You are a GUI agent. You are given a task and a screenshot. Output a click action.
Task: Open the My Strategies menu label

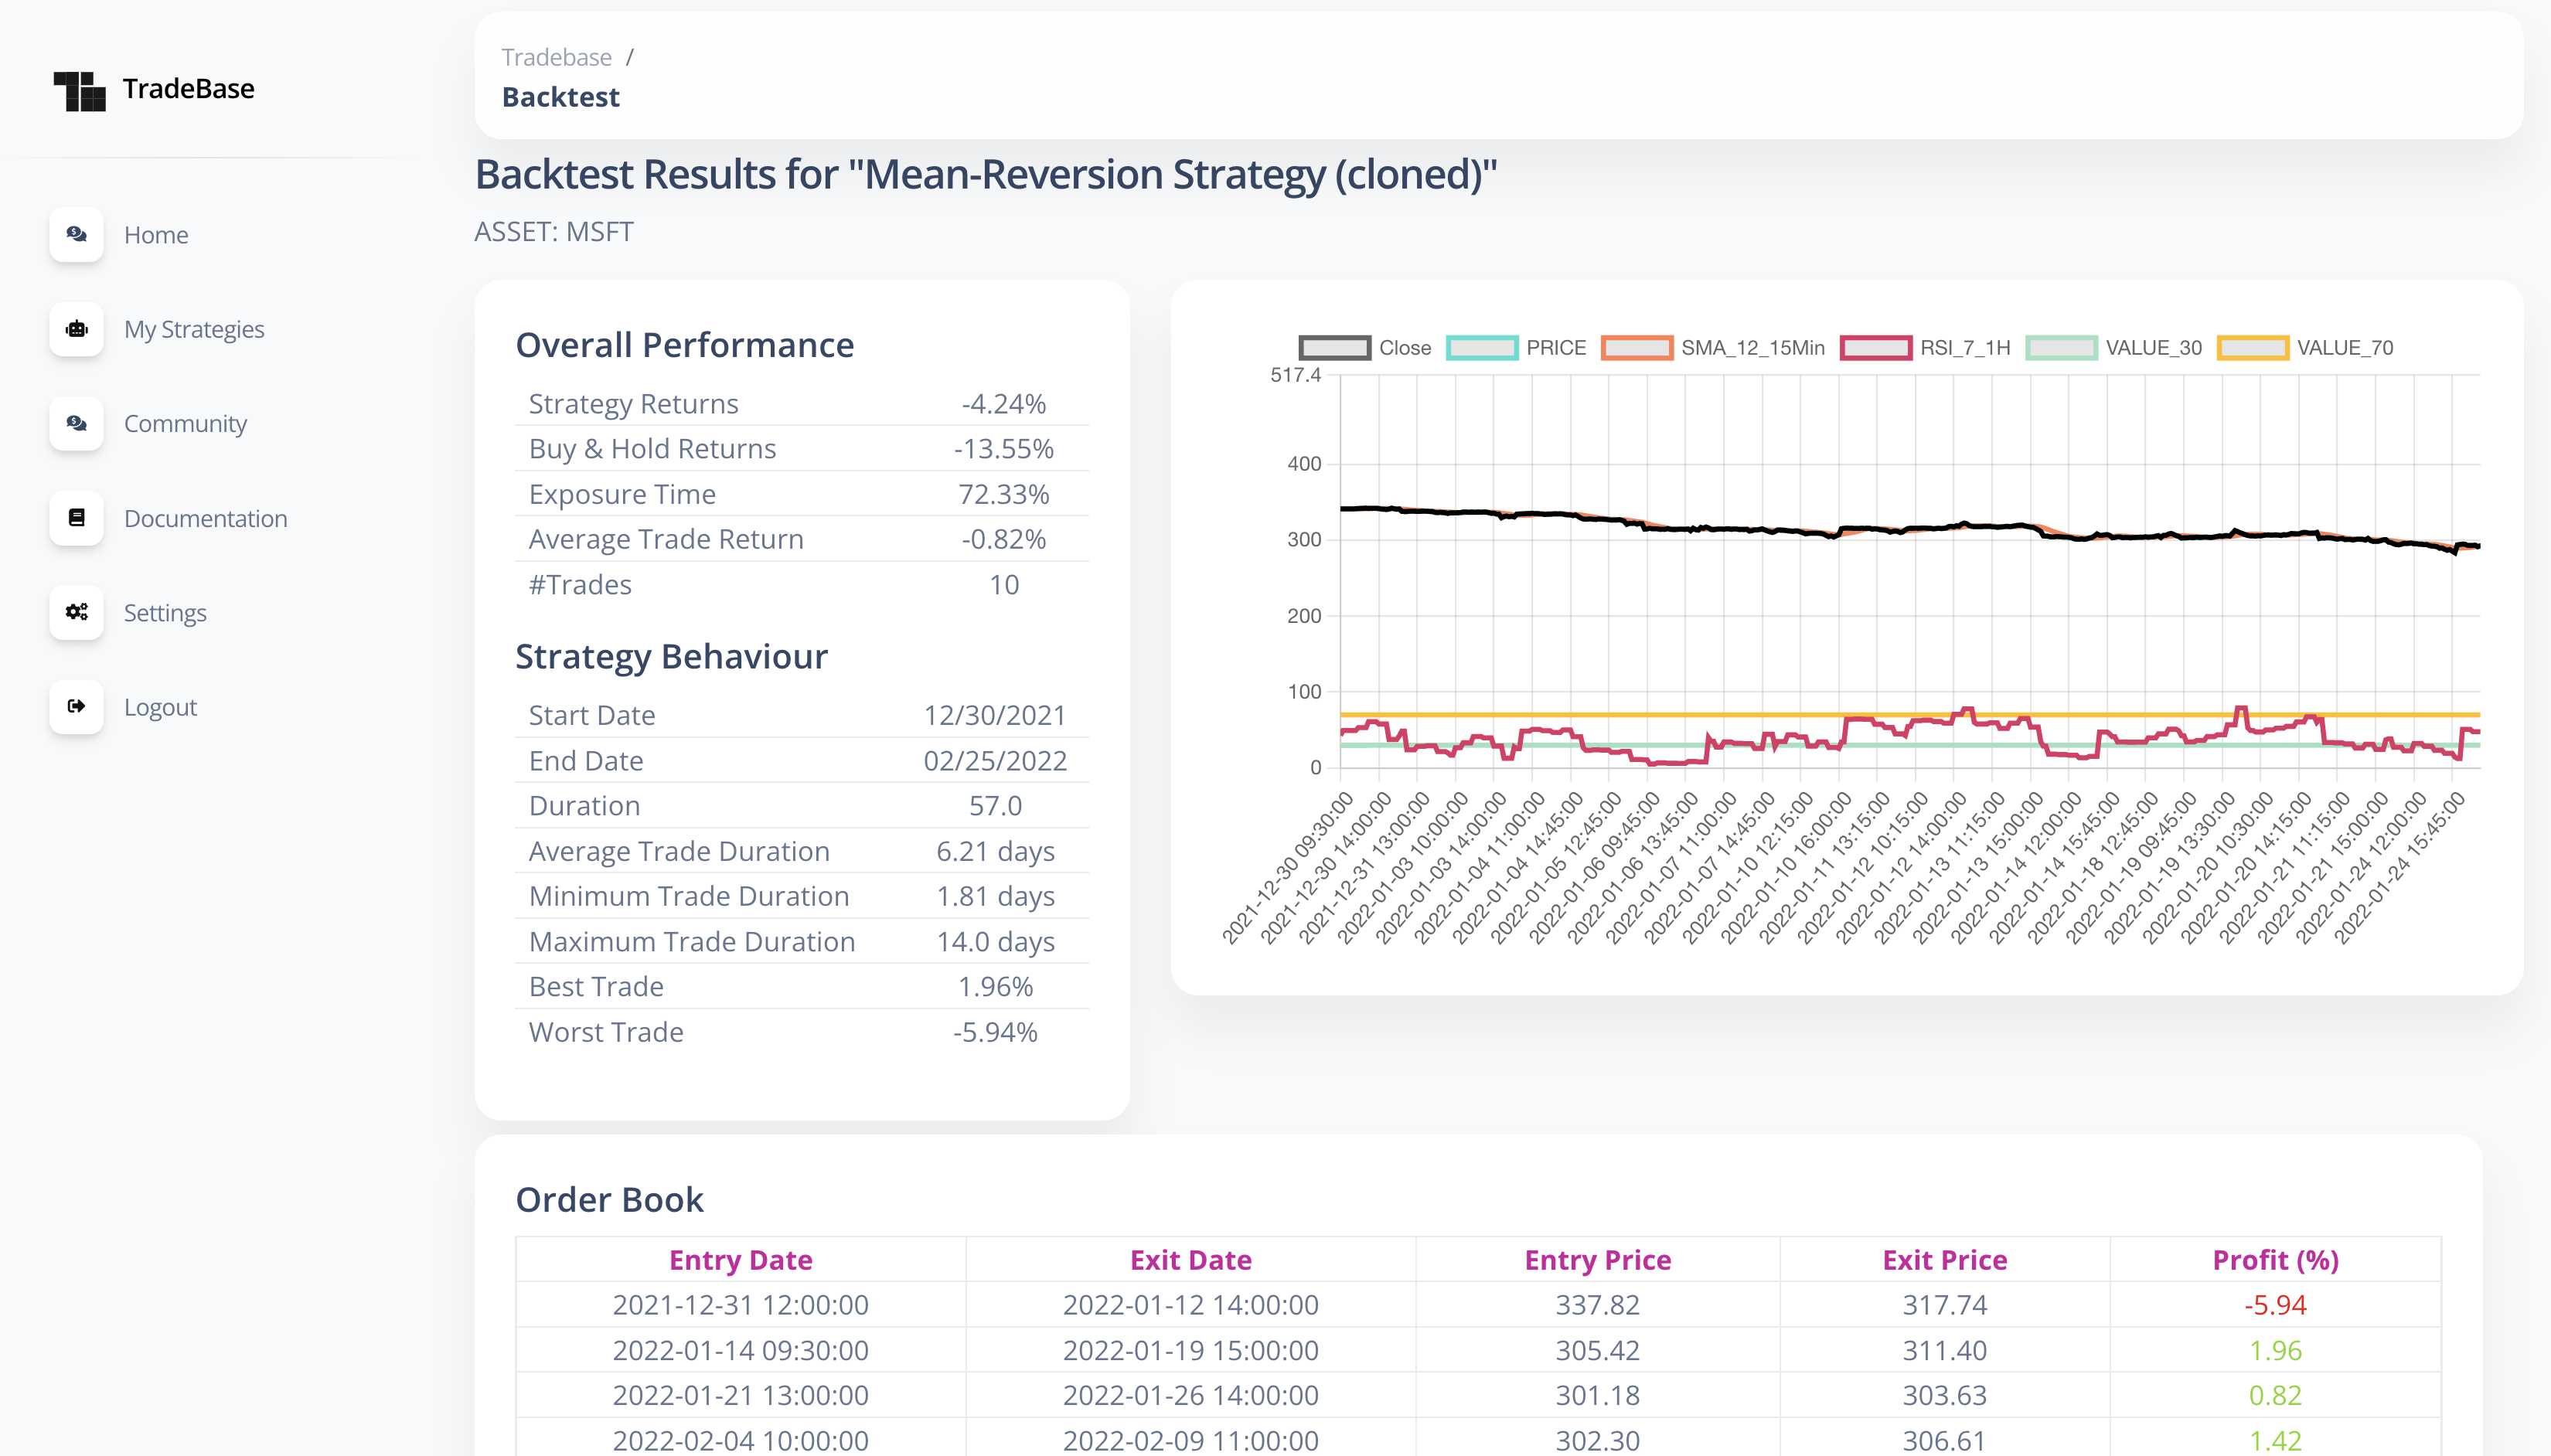click(194, 329)
